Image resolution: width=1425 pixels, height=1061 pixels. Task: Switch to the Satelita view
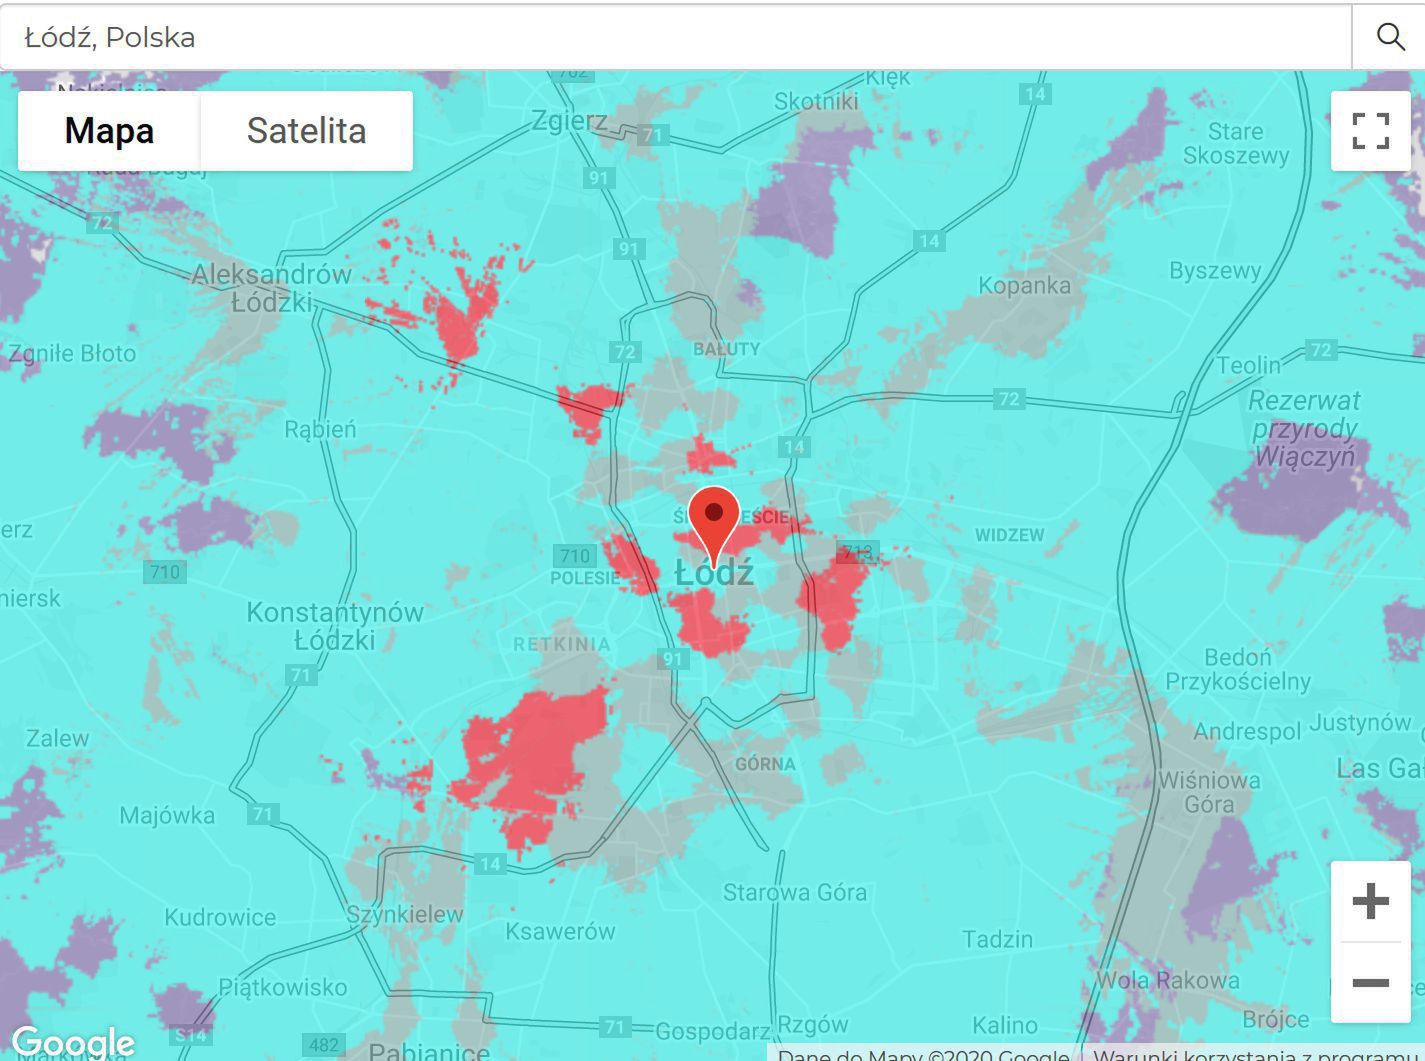(306, 131)
